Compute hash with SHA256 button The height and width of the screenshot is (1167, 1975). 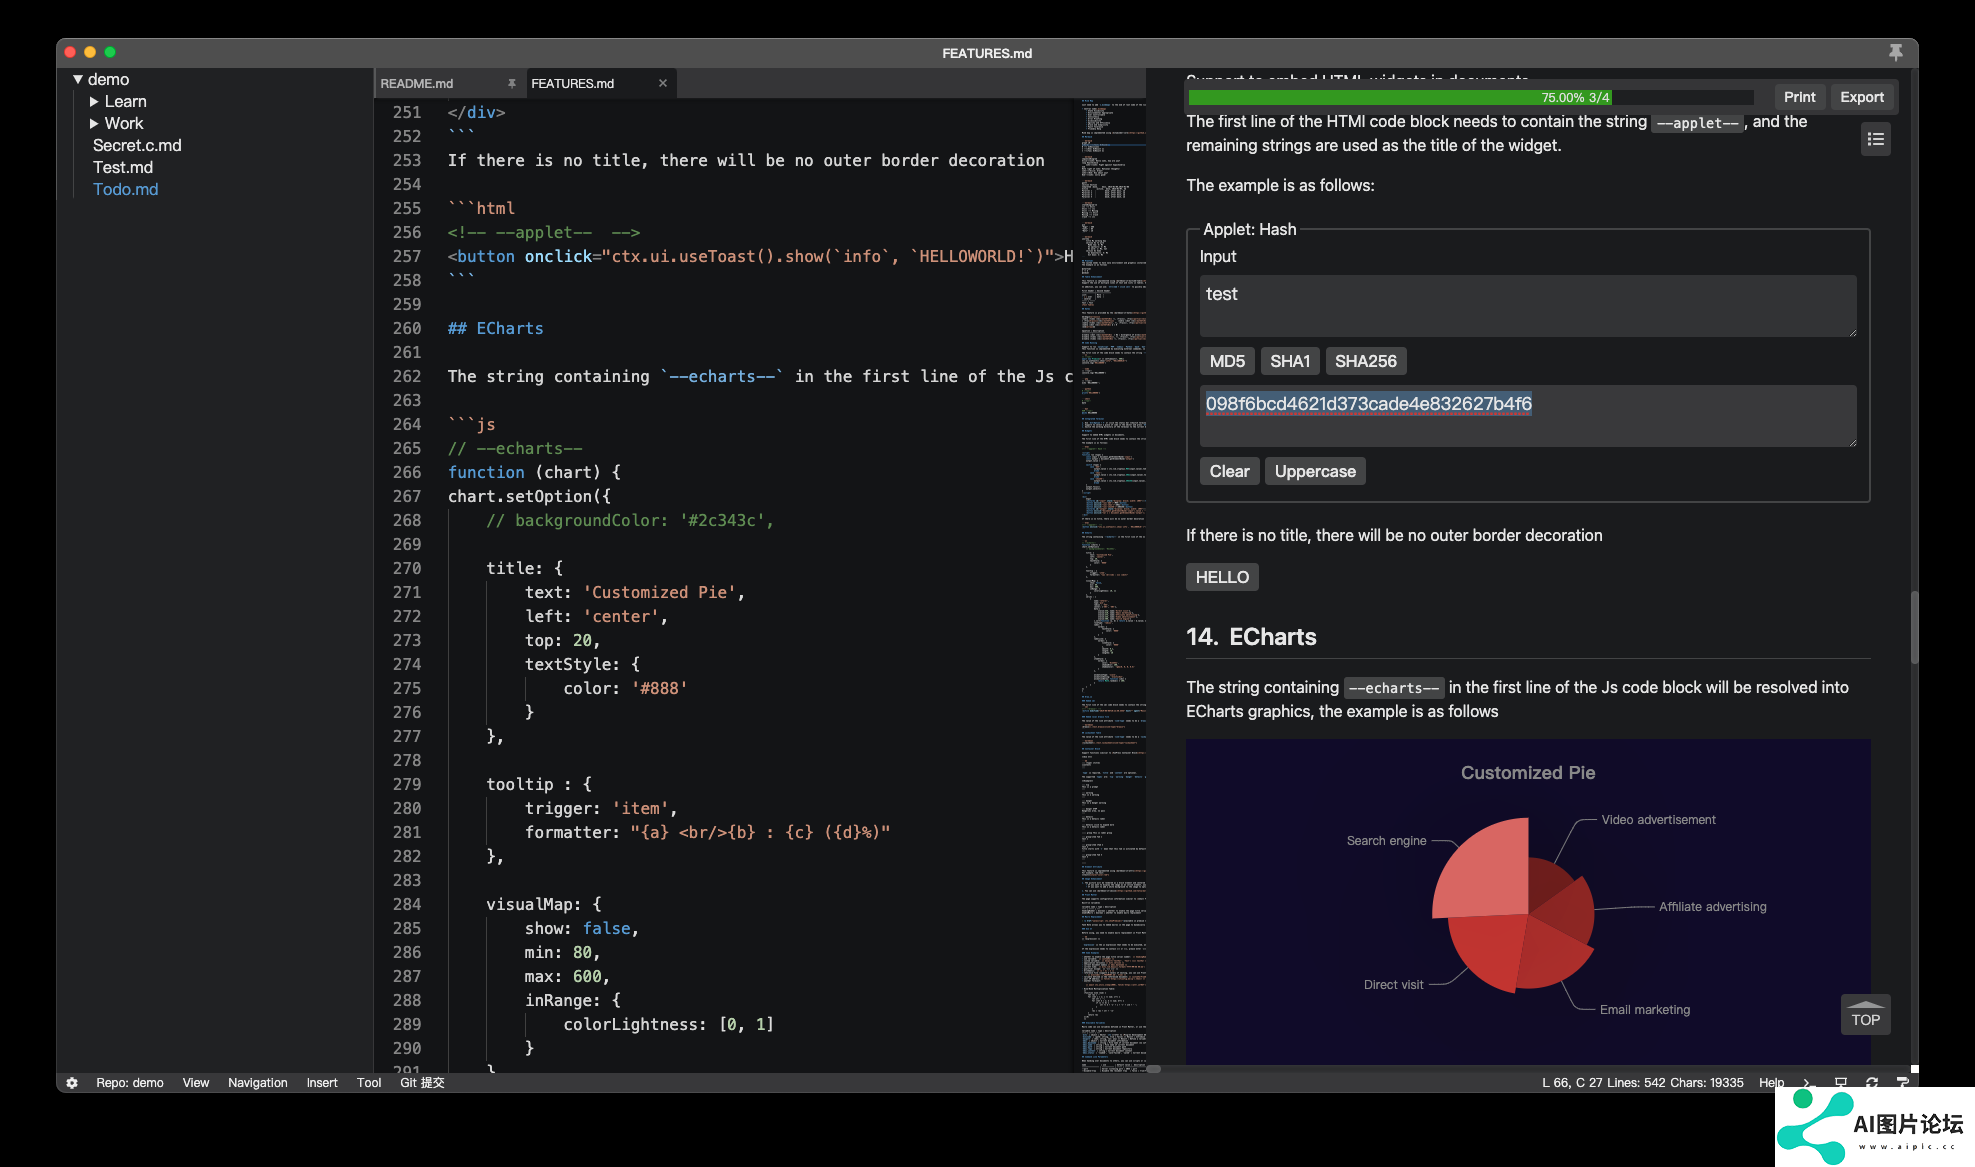(1366, 361)
